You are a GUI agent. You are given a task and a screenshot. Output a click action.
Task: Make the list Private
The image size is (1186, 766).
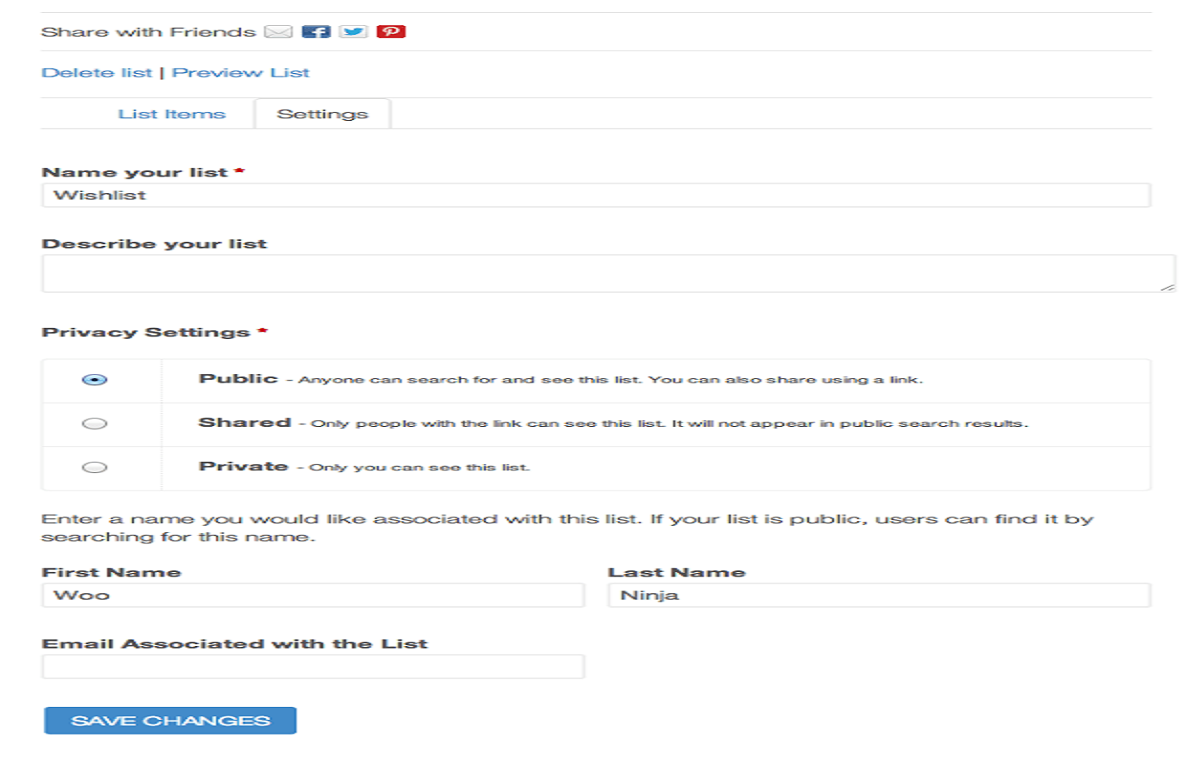(94, 466)
